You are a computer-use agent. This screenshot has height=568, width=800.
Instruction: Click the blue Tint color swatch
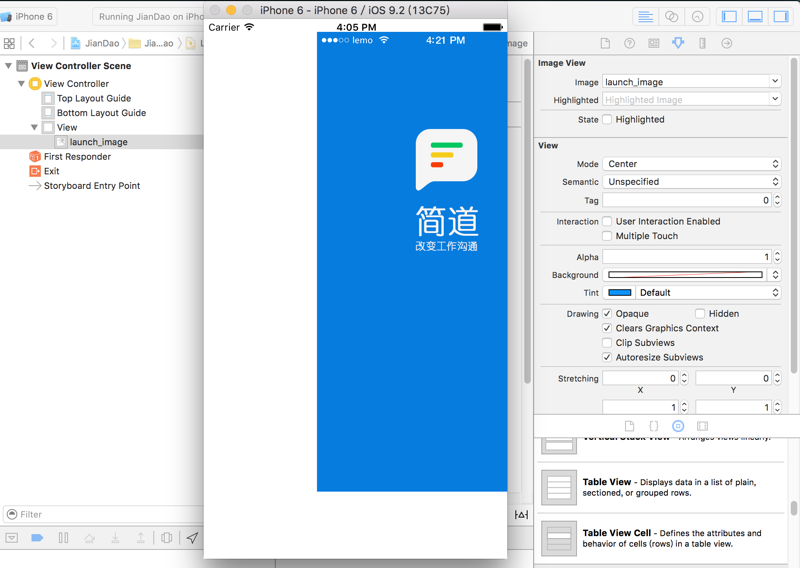pyautogui.click(x=619, y=293)
